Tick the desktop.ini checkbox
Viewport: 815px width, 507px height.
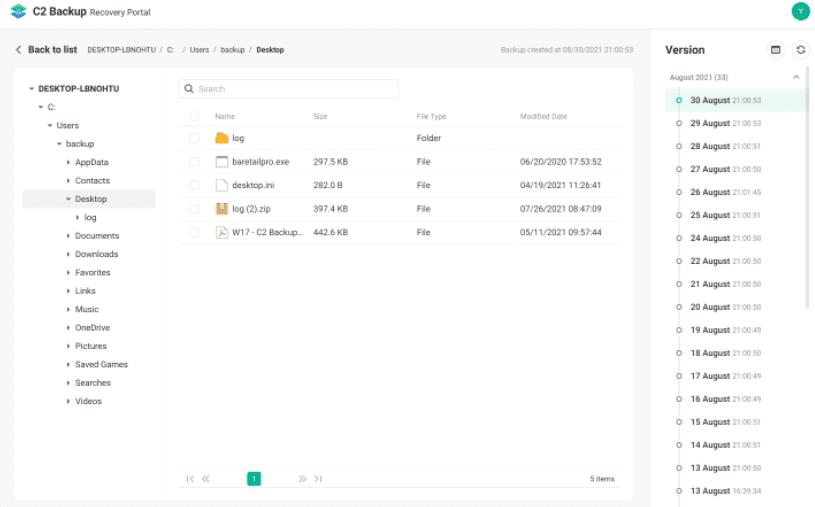coord(194,185)
